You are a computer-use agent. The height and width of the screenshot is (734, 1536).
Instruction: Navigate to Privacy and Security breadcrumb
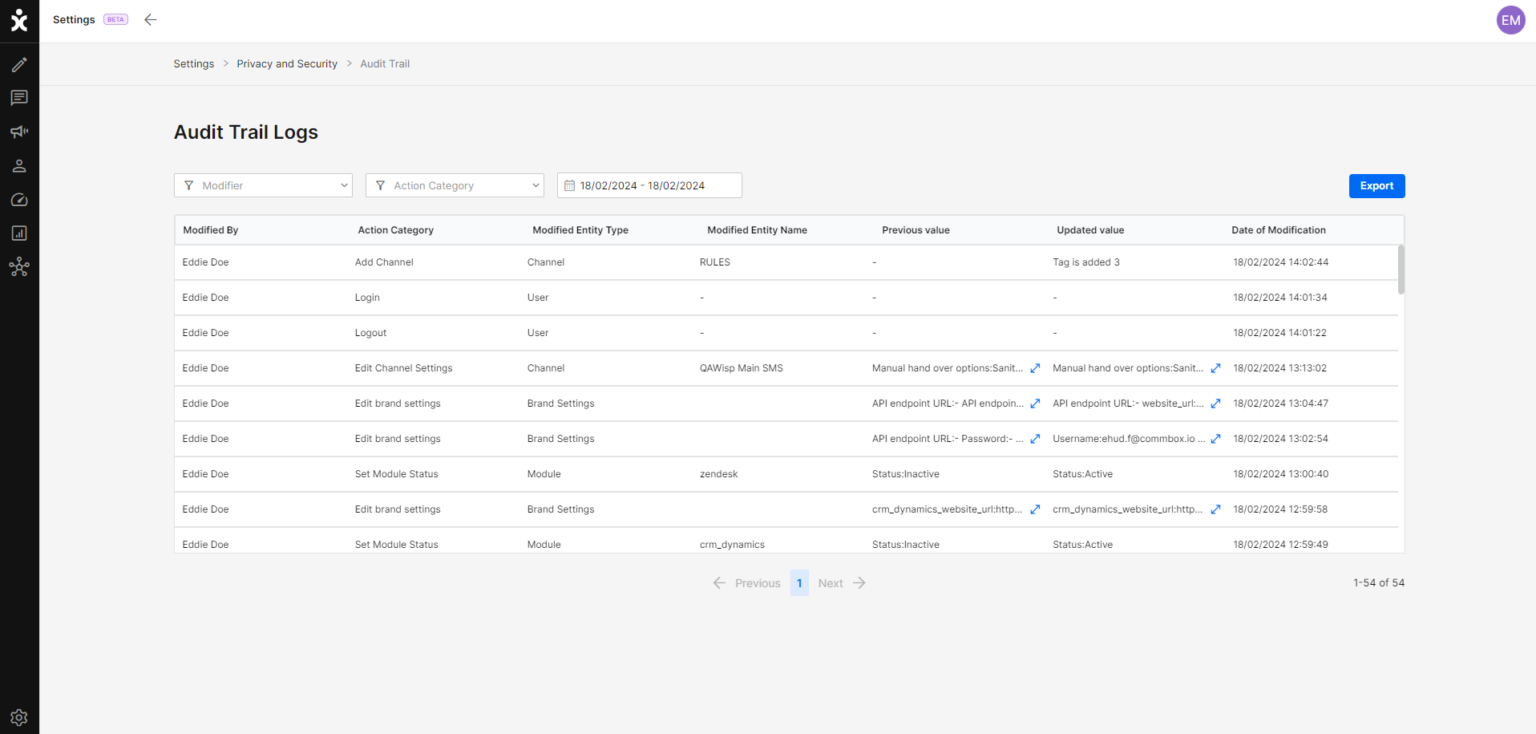pyautogui.click(x=287, y=63)
